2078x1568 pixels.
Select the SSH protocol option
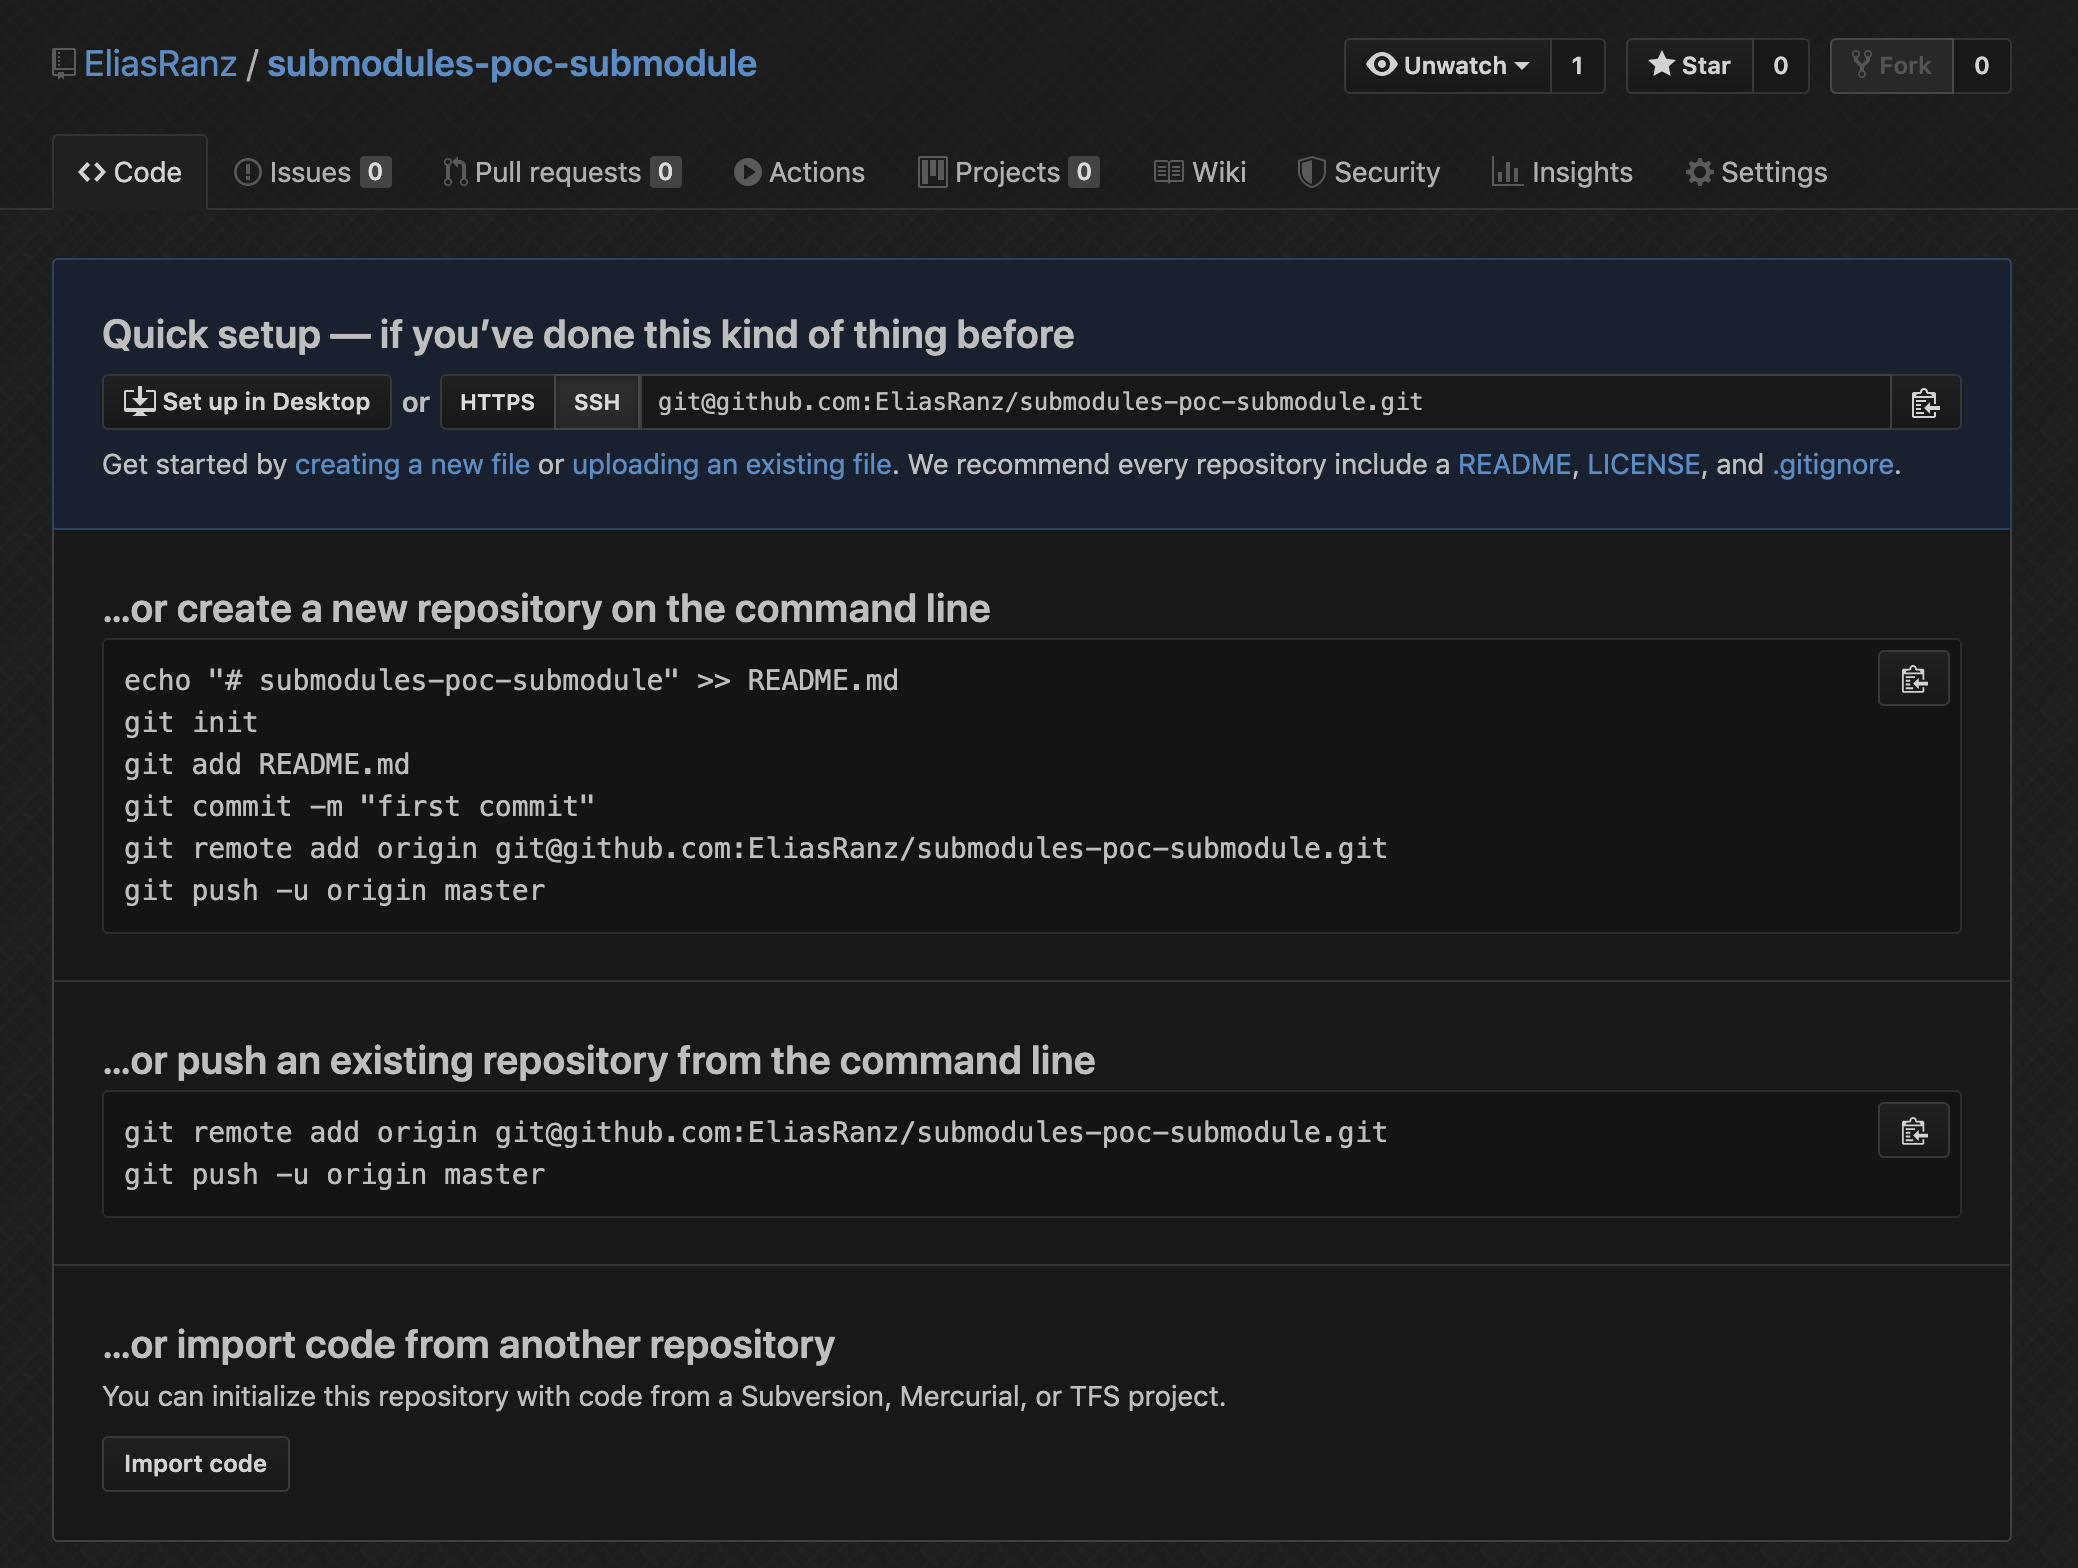tap(597, 402)
